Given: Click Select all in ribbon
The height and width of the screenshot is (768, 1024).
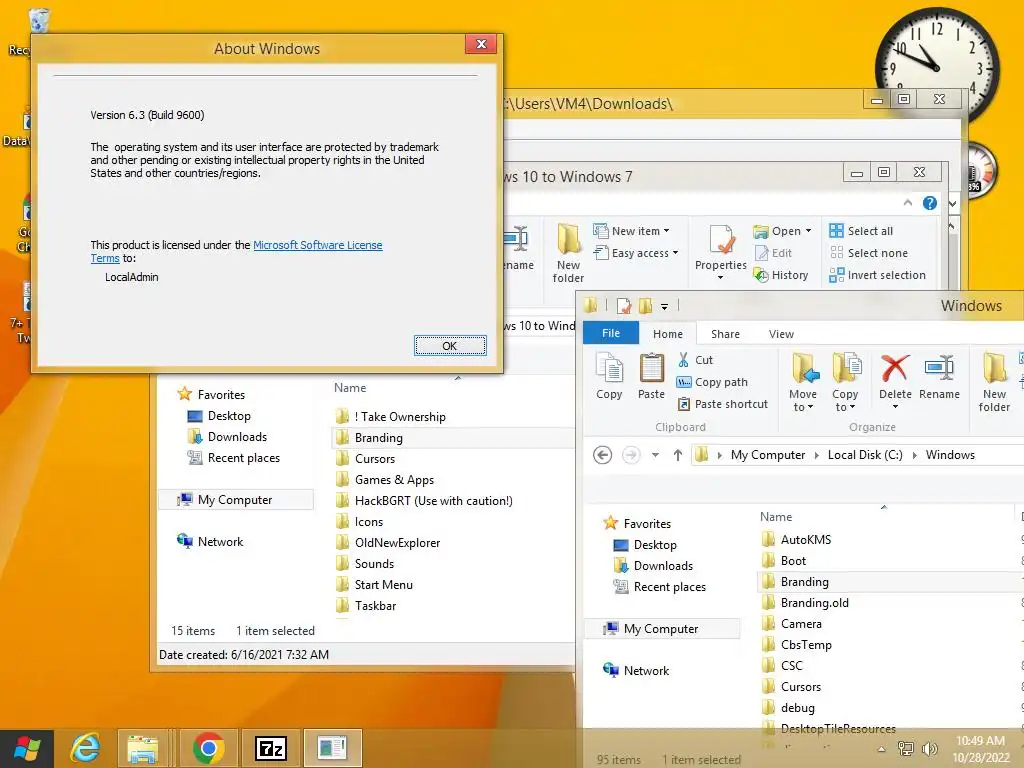Looking at the screenshot, I should click(861, 231).
